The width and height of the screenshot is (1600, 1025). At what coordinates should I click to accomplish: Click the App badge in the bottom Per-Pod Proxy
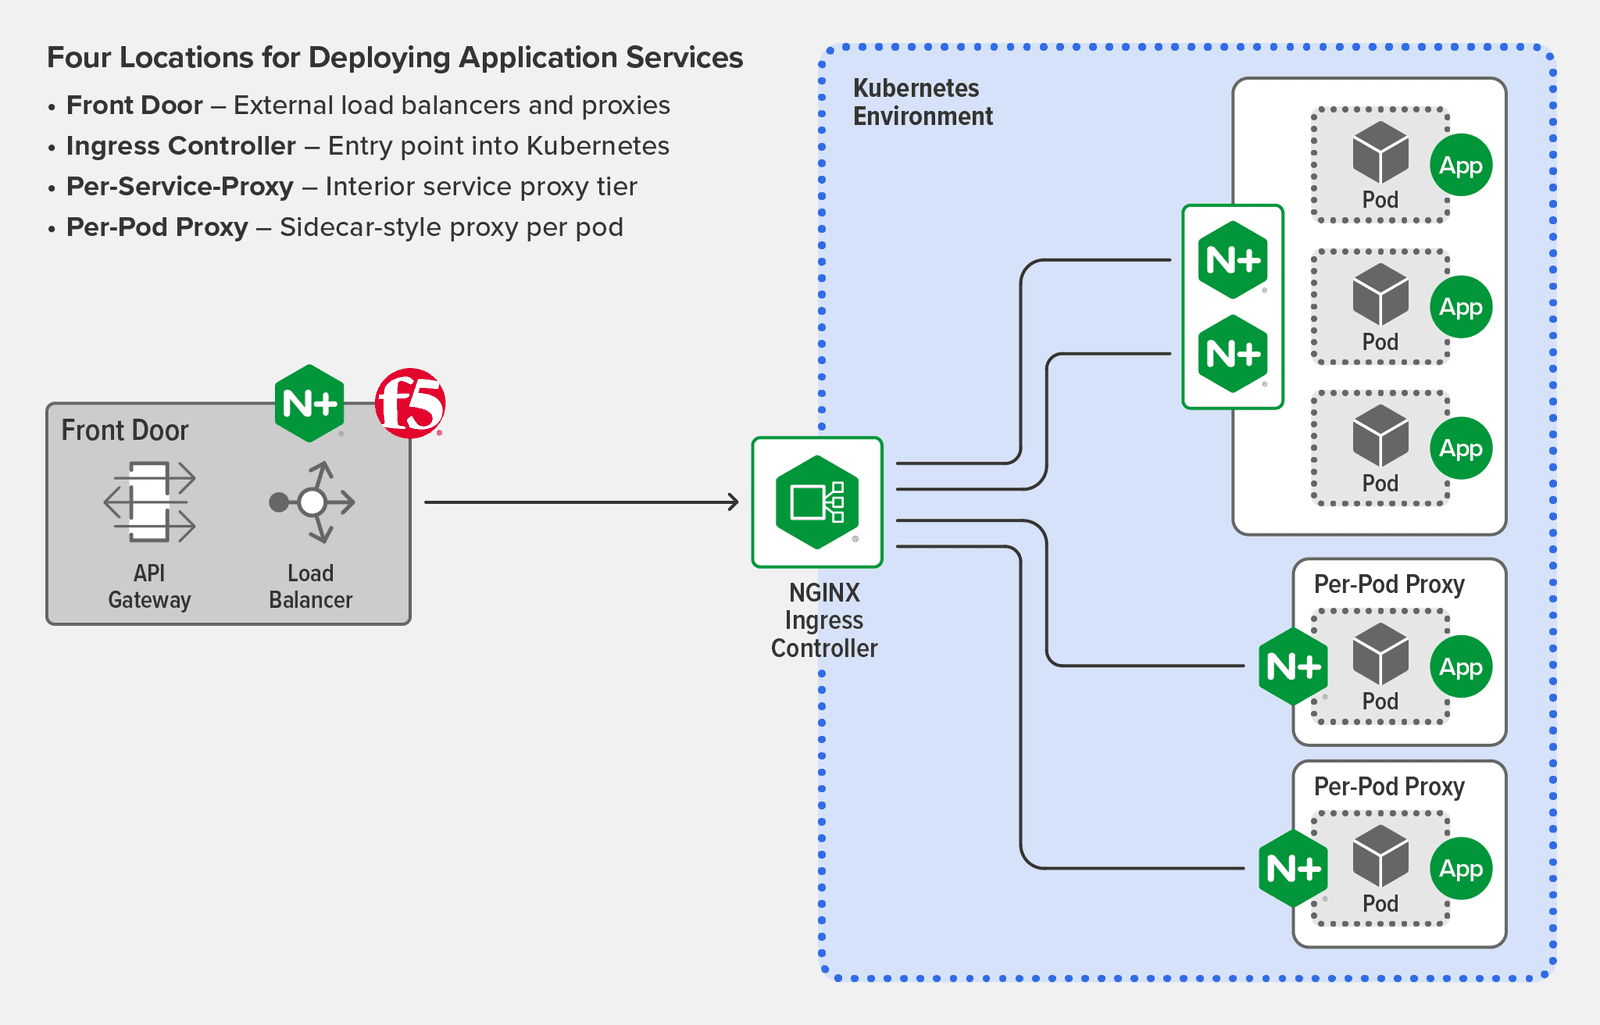pyautogui.click(x=1461, y=869)
